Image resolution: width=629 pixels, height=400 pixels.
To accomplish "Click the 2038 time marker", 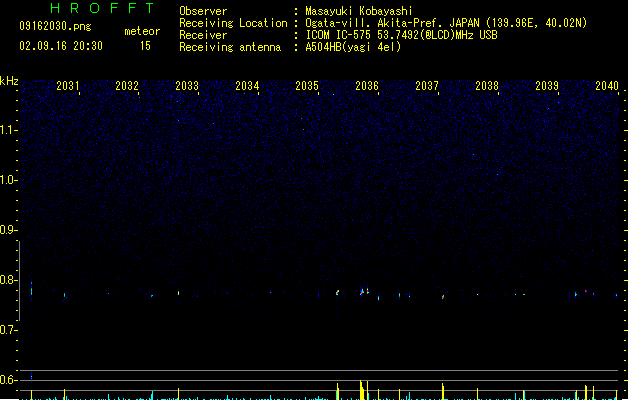I will pyautogui.click(x=487, y=86).
